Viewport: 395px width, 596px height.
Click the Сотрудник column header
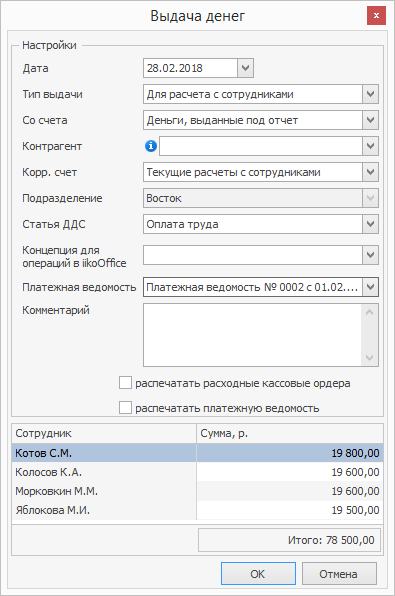tap(104, 433)
